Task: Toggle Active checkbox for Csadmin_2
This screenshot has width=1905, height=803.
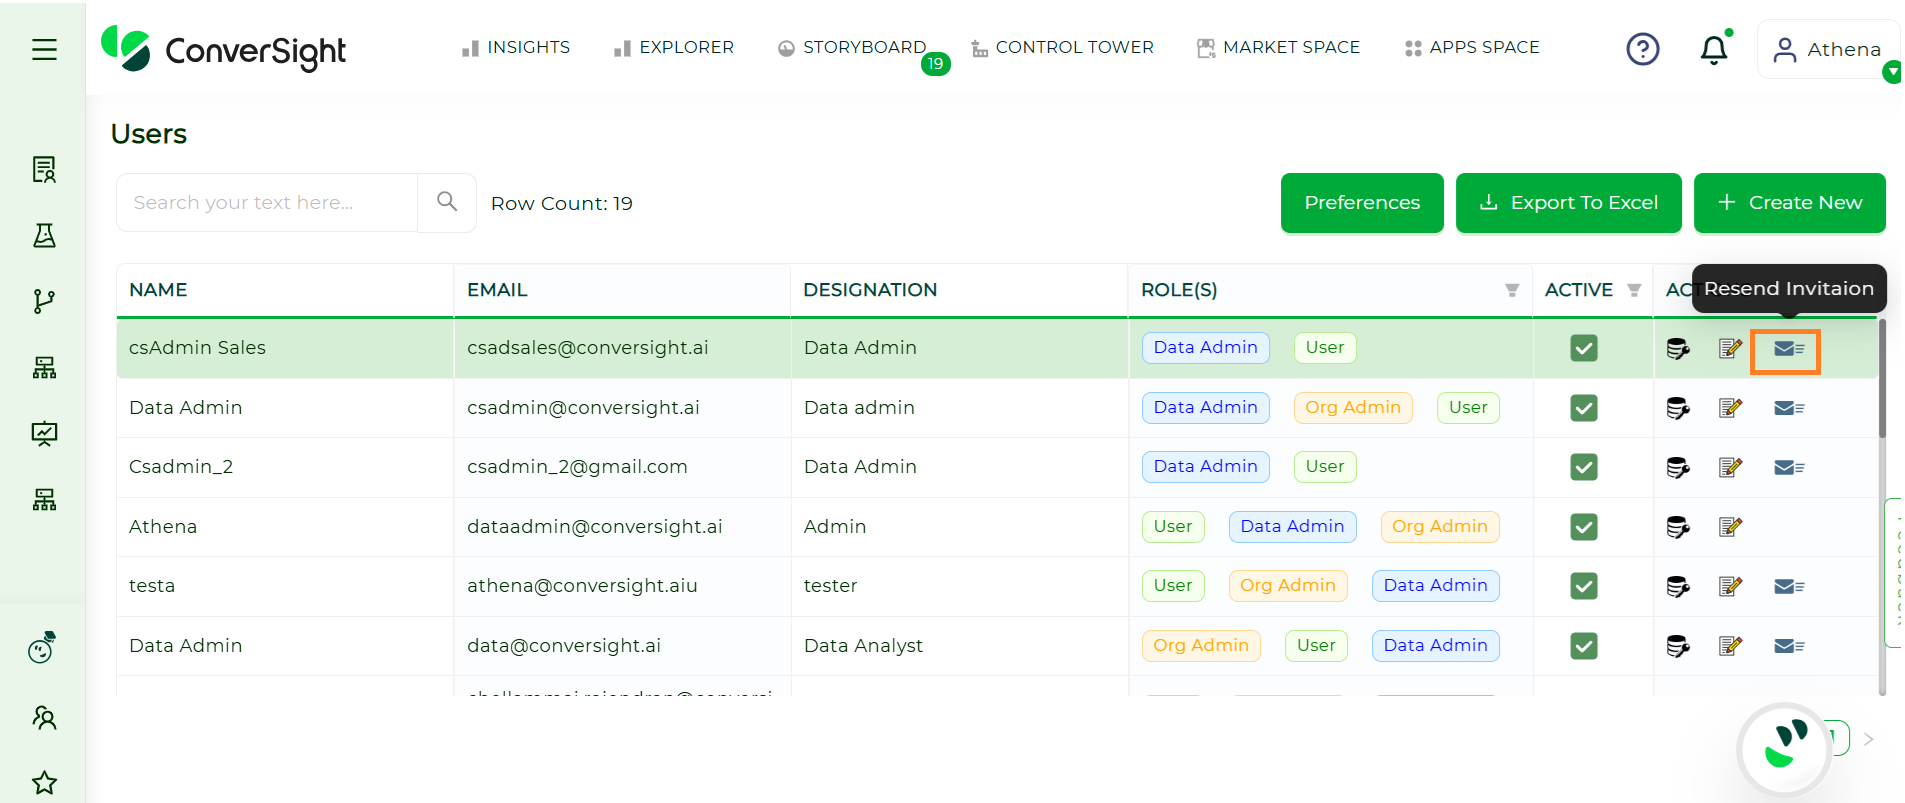Action: 1584,467
